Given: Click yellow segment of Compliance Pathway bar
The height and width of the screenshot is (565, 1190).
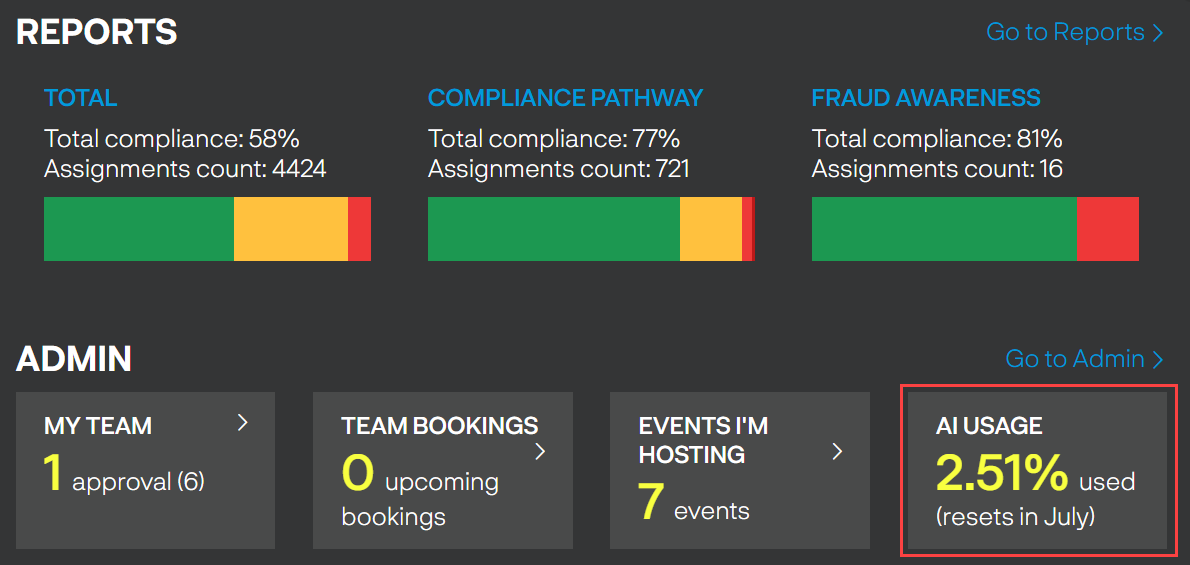Looking at the screenshot, I should click(710, 229).
